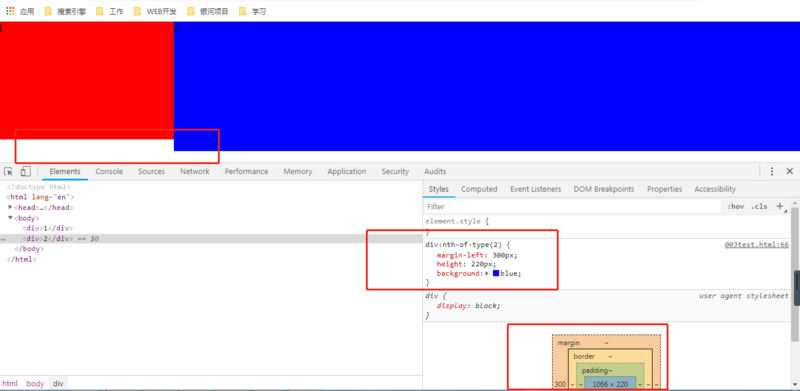Switch to the Console tab
Viewport: 800px width, 391px height.
point(109,172)
